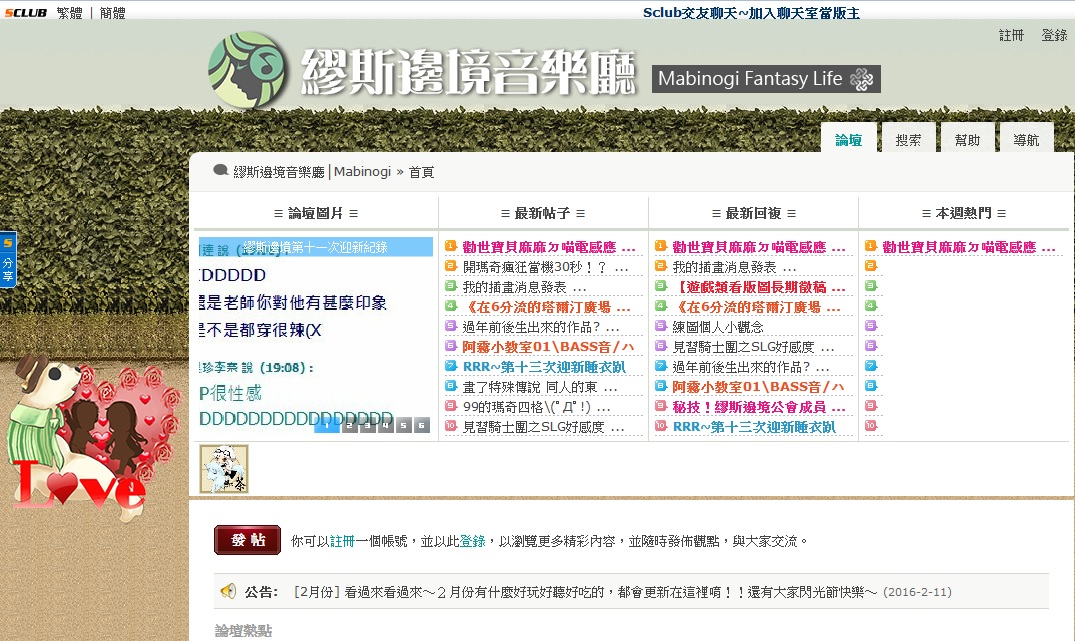Open 勸世寶貝麻麻 in 本週熱門 column

(969, 247)
